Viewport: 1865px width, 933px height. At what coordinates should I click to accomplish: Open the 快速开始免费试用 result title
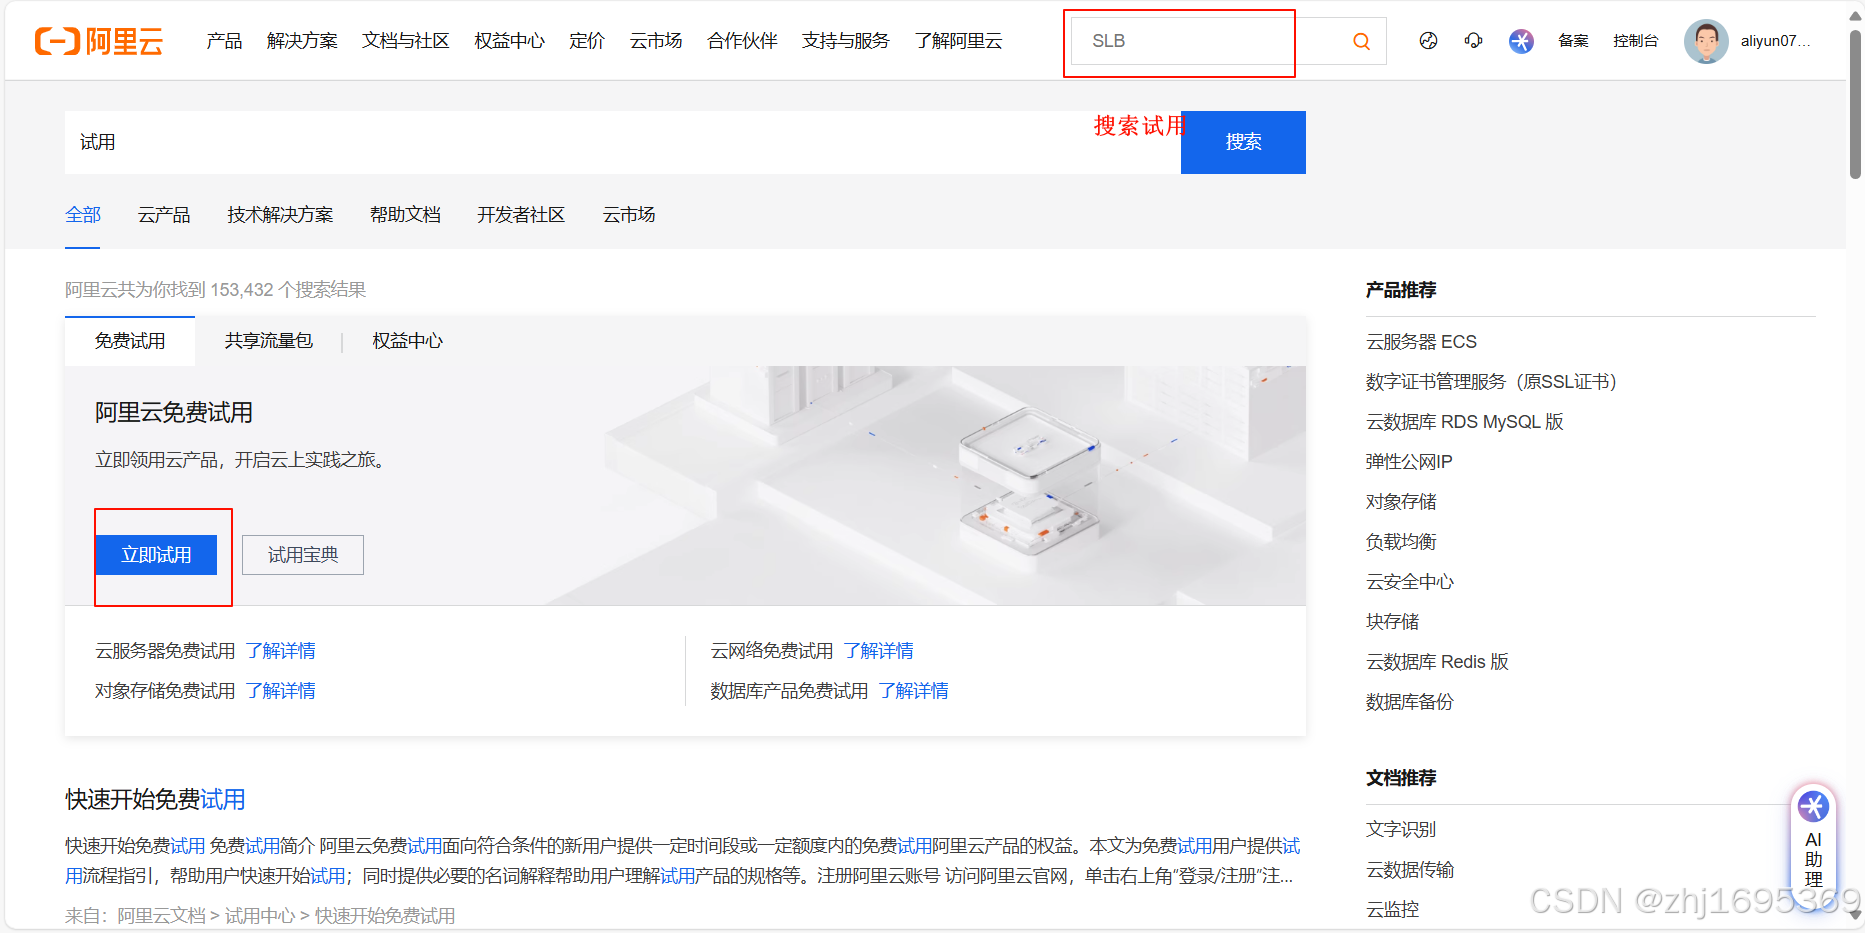pos(155,800)
